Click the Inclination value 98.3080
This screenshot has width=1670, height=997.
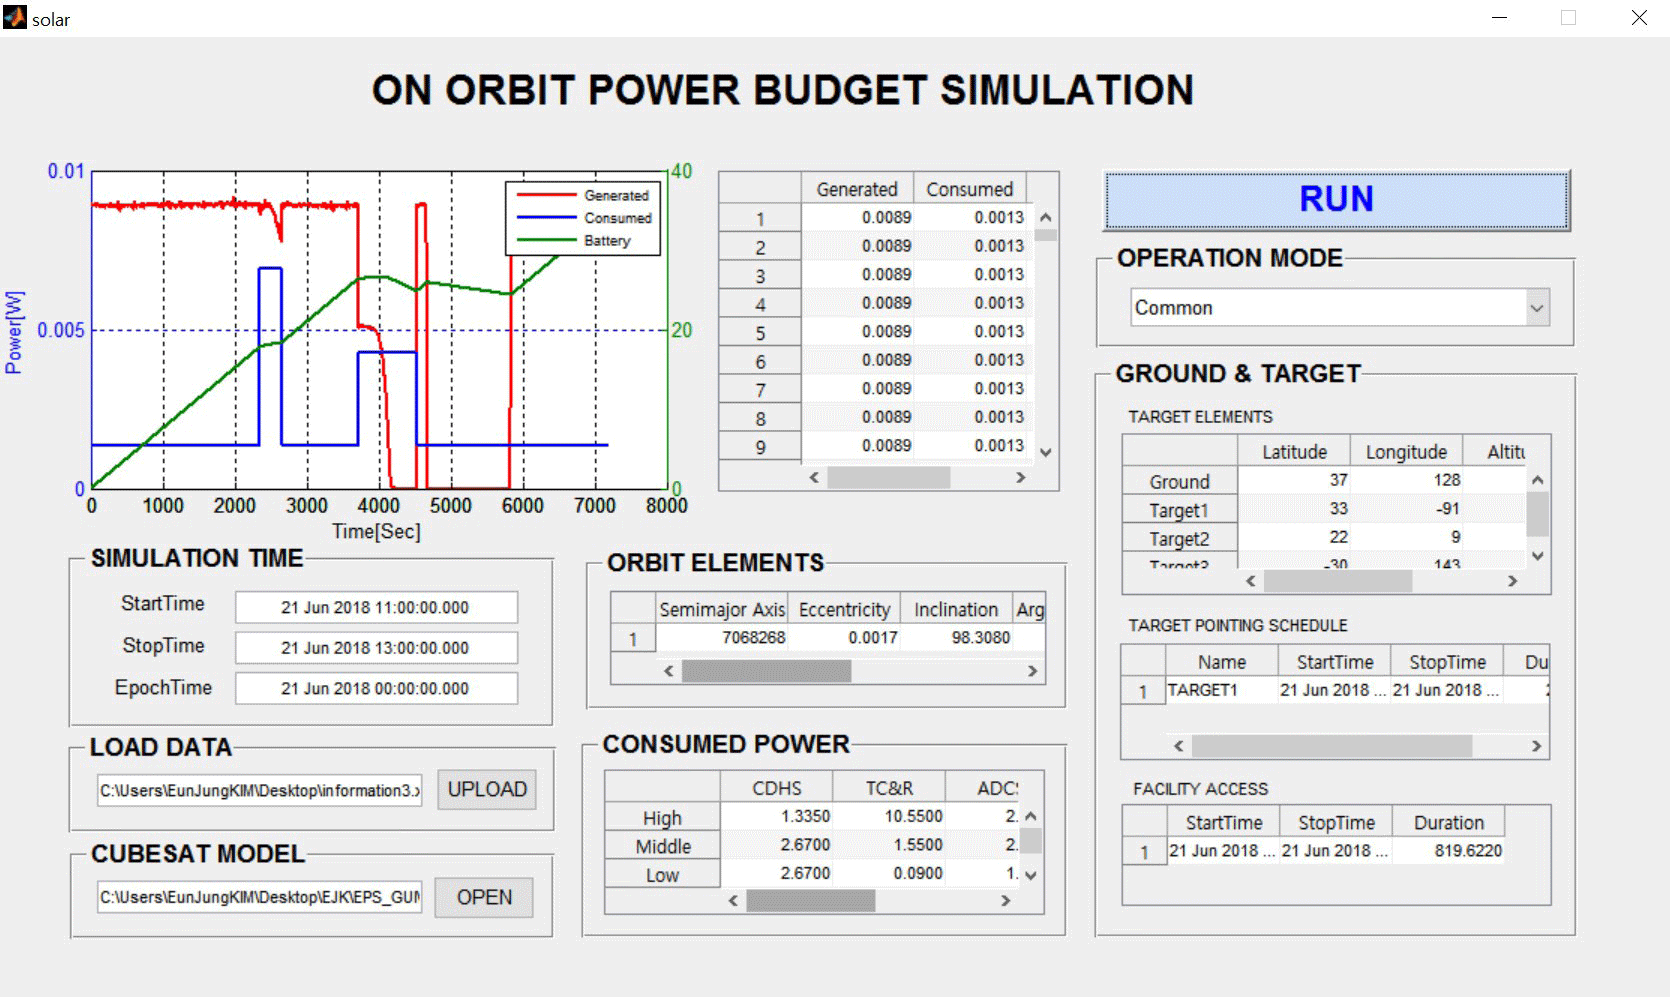[957, 638]
